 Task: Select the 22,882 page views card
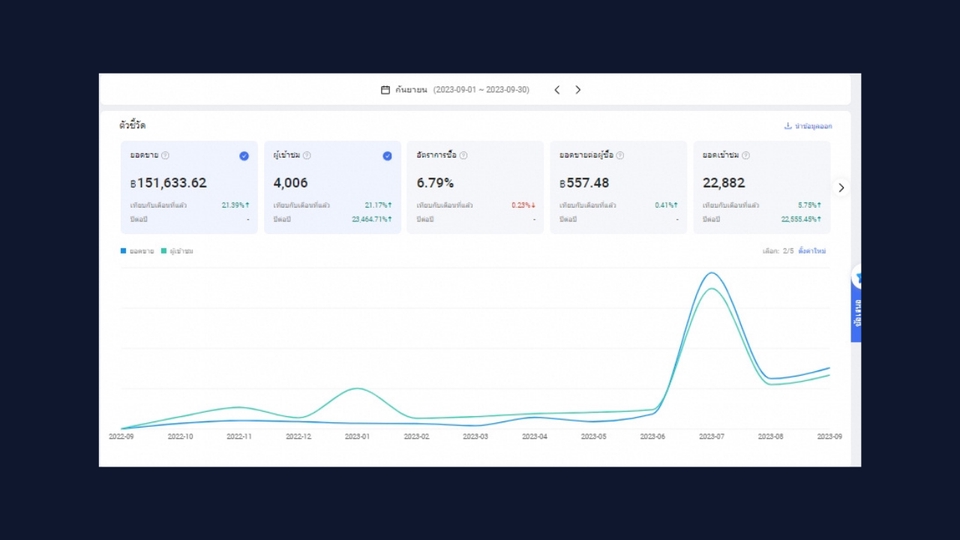tap(762, 187)
